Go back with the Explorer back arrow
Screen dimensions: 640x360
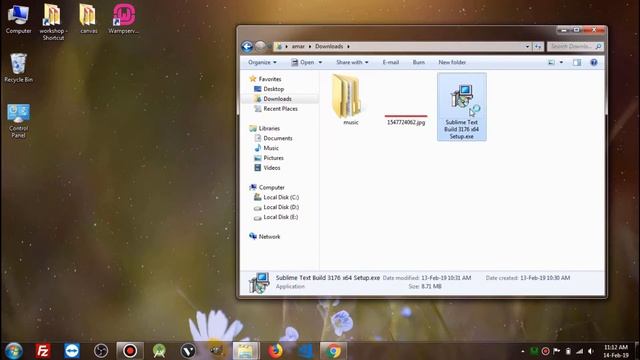pyautogui.click(x=247, y=47)
